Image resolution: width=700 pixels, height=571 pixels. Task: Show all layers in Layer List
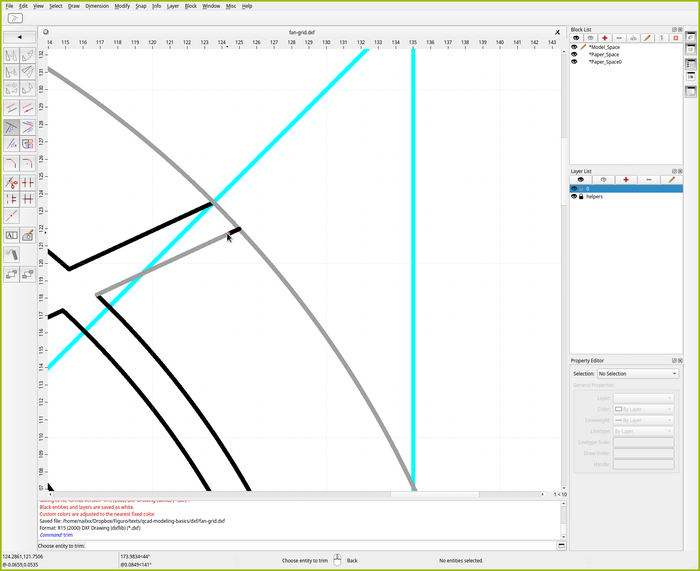tap(579, 179)
